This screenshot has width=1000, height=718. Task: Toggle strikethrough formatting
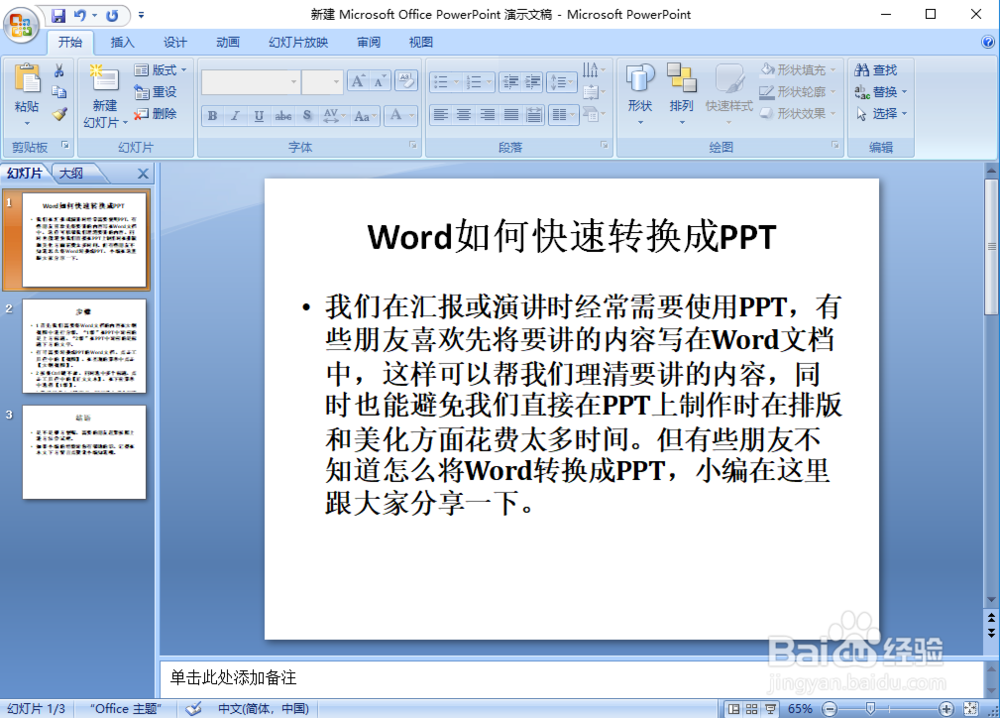(283, 115)
